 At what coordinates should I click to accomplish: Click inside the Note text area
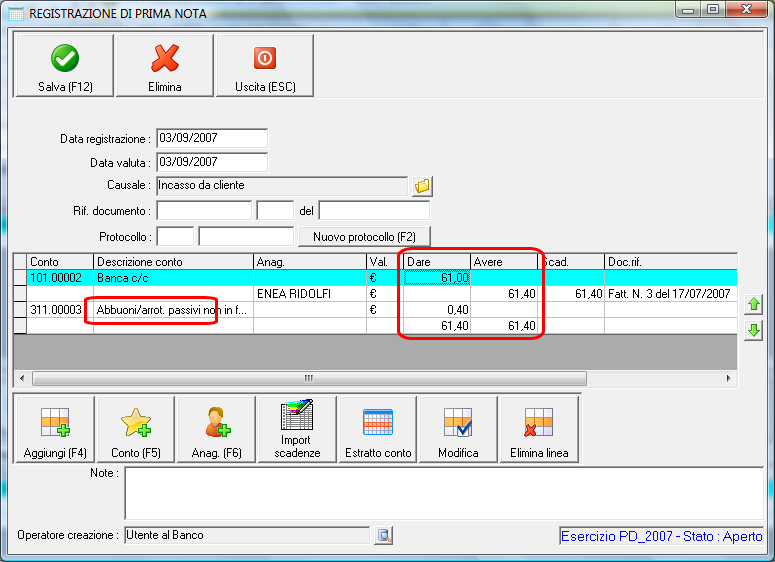point(444,493)
